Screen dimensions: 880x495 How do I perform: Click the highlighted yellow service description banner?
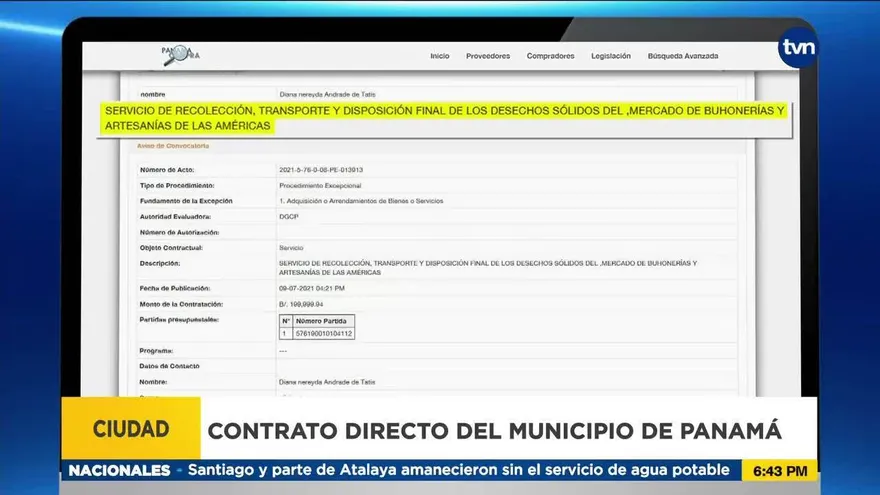point(444,118)
